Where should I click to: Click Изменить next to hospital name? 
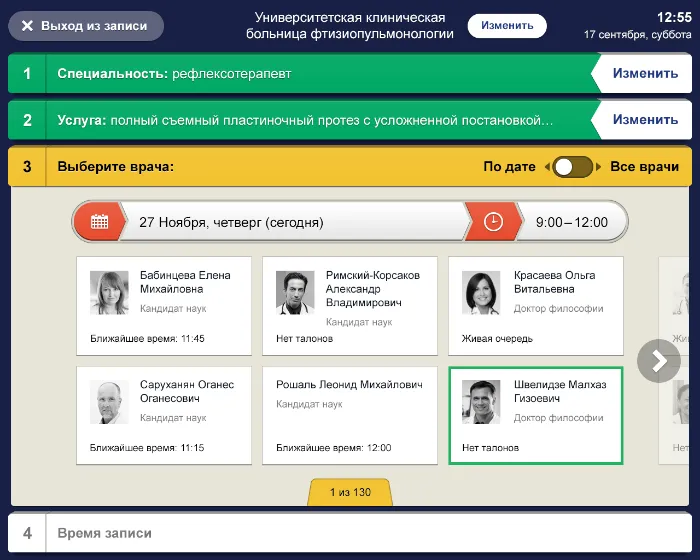(x=507, y=25)
